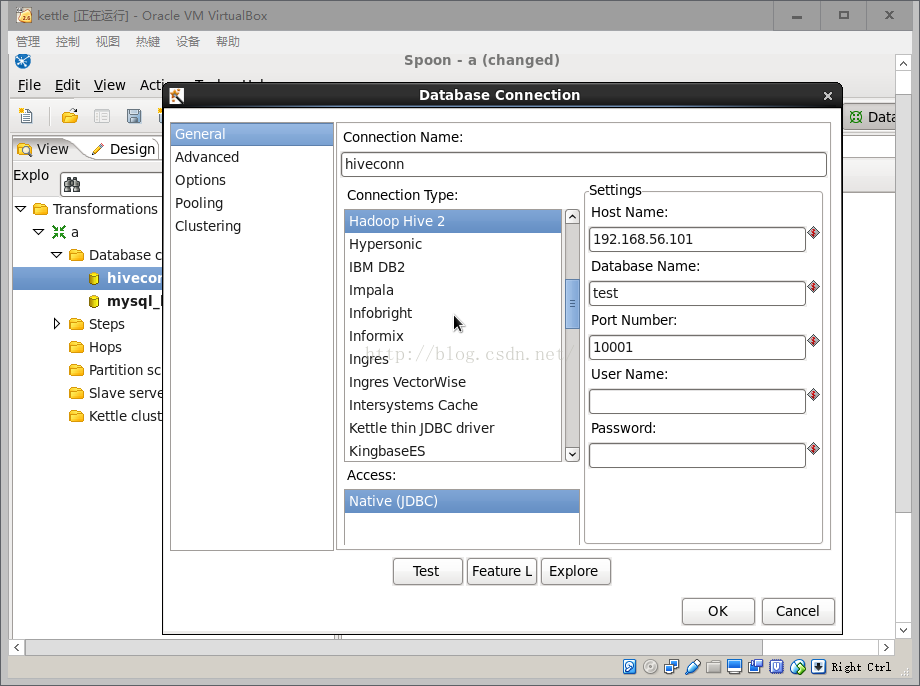
Task: Click the variable icon beside Password field
Action: pyautogui.click(x=813, y=449)
